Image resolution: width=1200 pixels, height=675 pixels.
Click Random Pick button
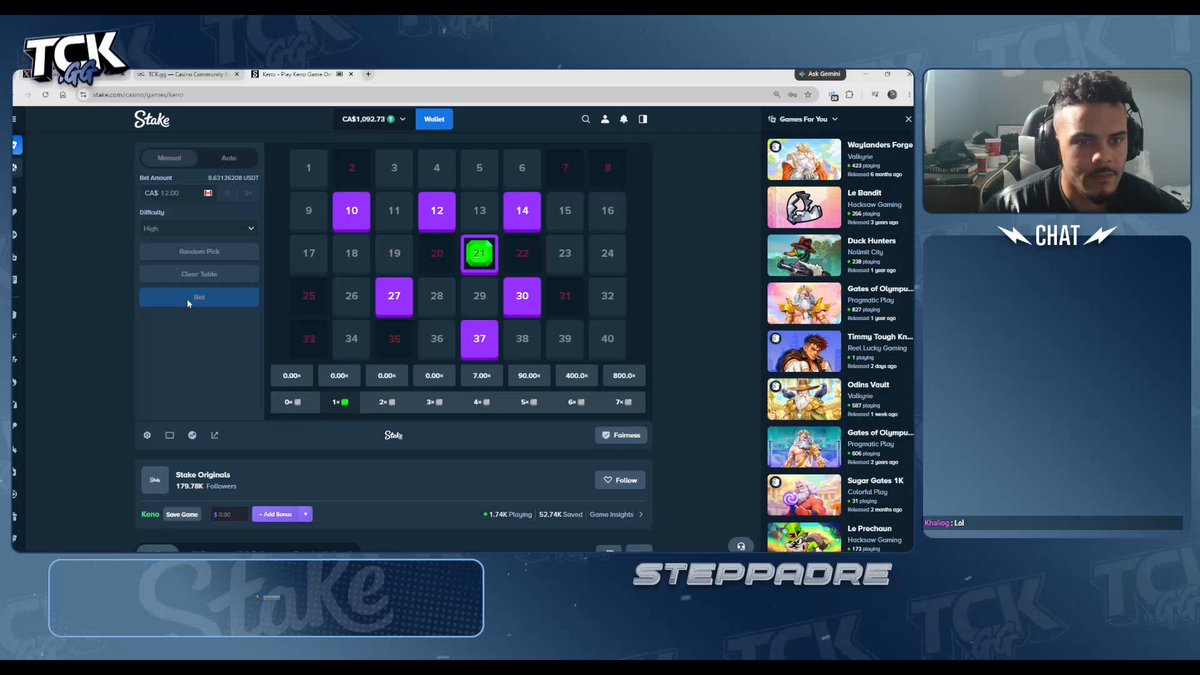click(199, 251)
